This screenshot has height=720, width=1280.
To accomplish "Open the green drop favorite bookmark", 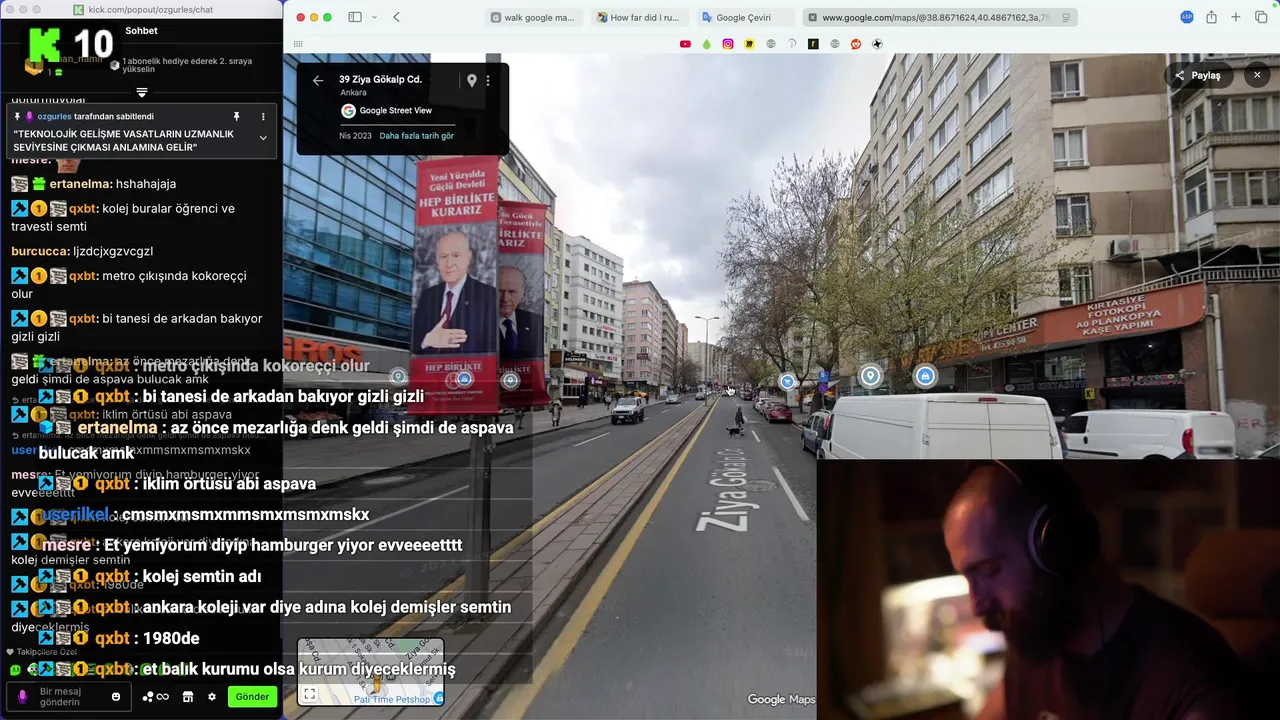I will pyautogui.click(x=707, y=44).
